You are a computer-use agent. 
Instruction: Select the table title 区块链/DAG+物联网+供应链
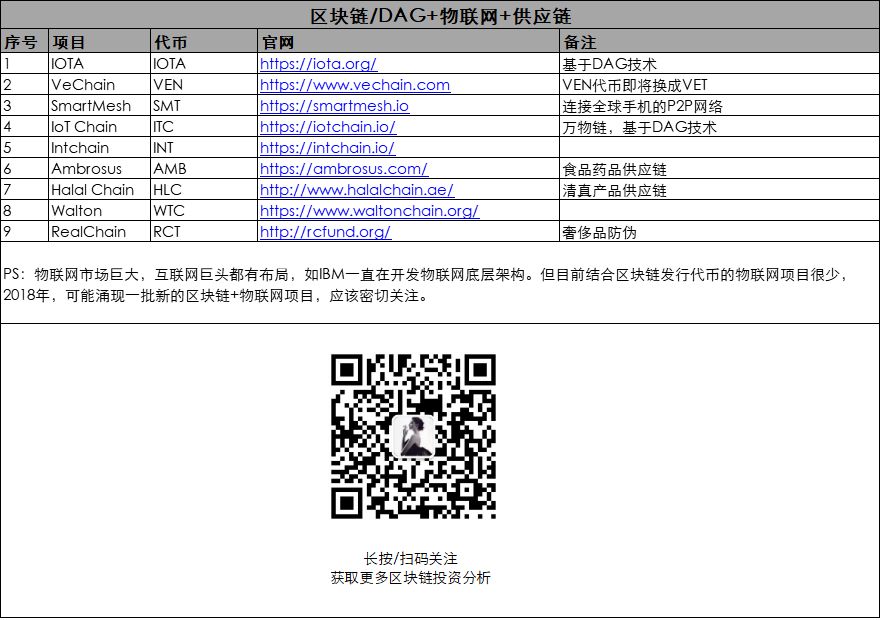point(440,16)
